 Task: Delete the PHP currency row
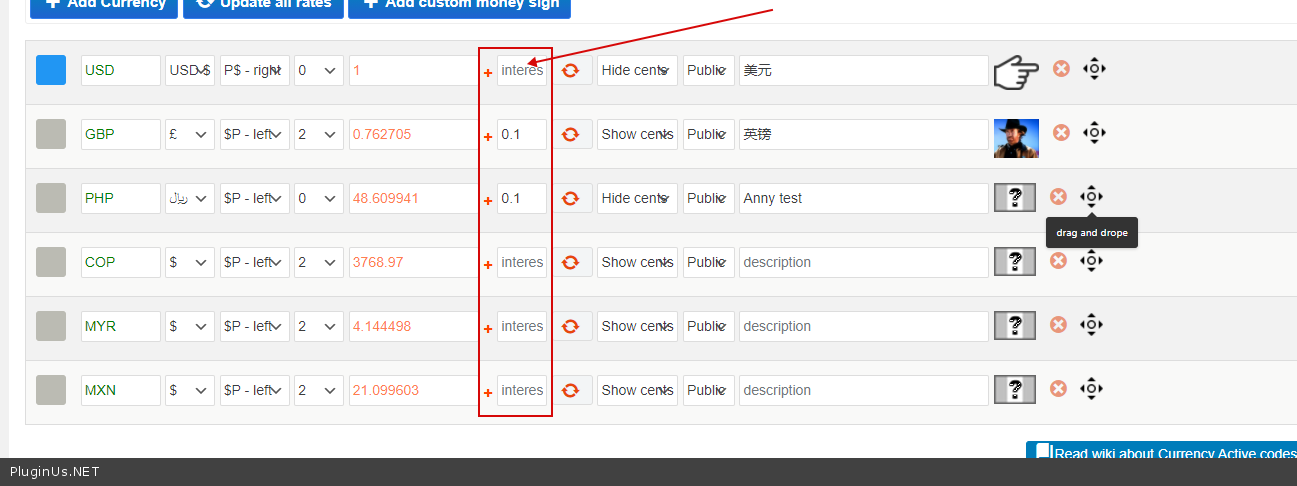click(x=1058, y=196)
